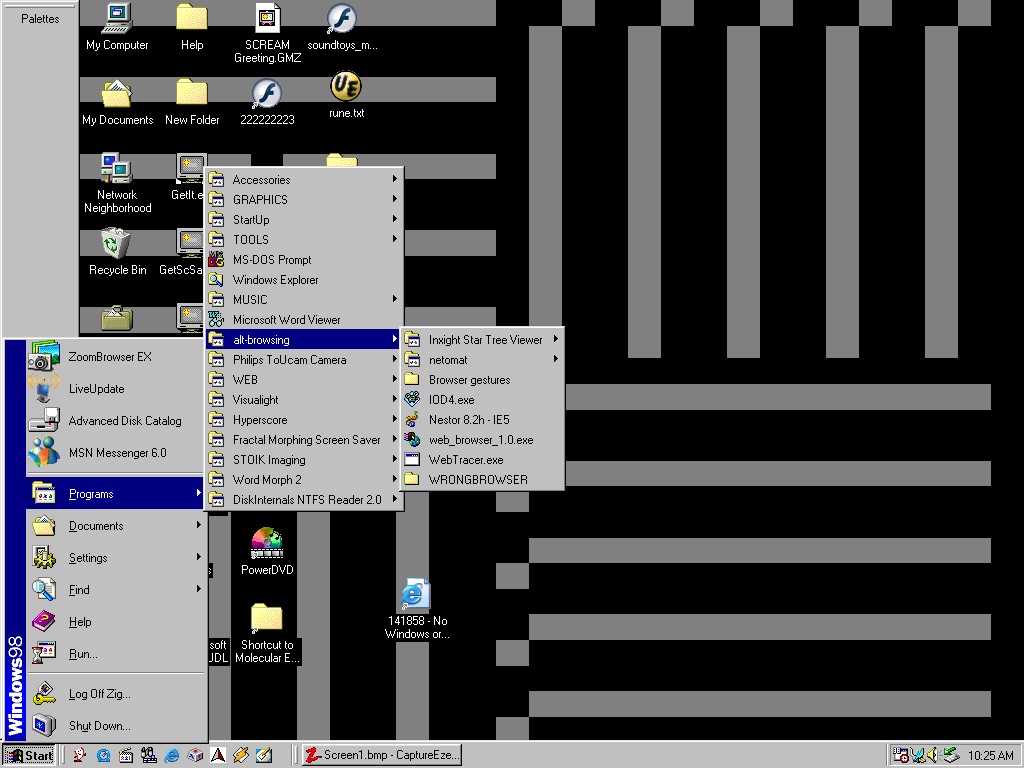Click the system tray clock showing 10:25 AM
1024x768 pixels.
991,756
